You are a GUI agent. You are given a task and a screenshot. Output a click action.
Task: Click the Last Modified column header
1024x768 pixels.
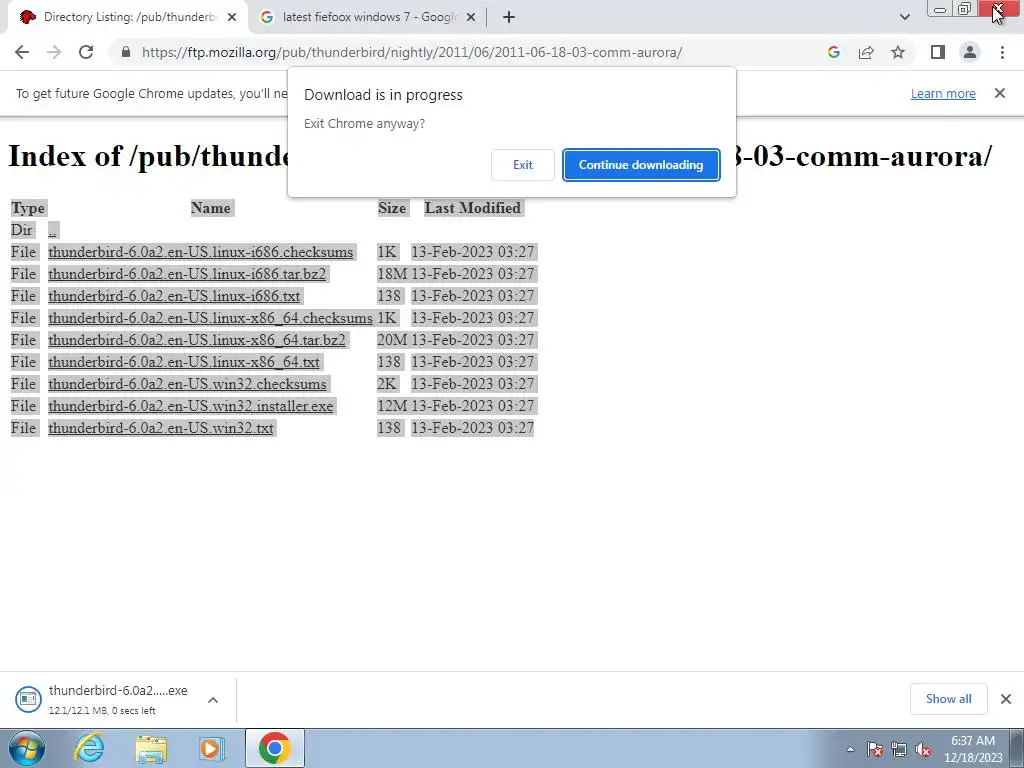[472, 208]
